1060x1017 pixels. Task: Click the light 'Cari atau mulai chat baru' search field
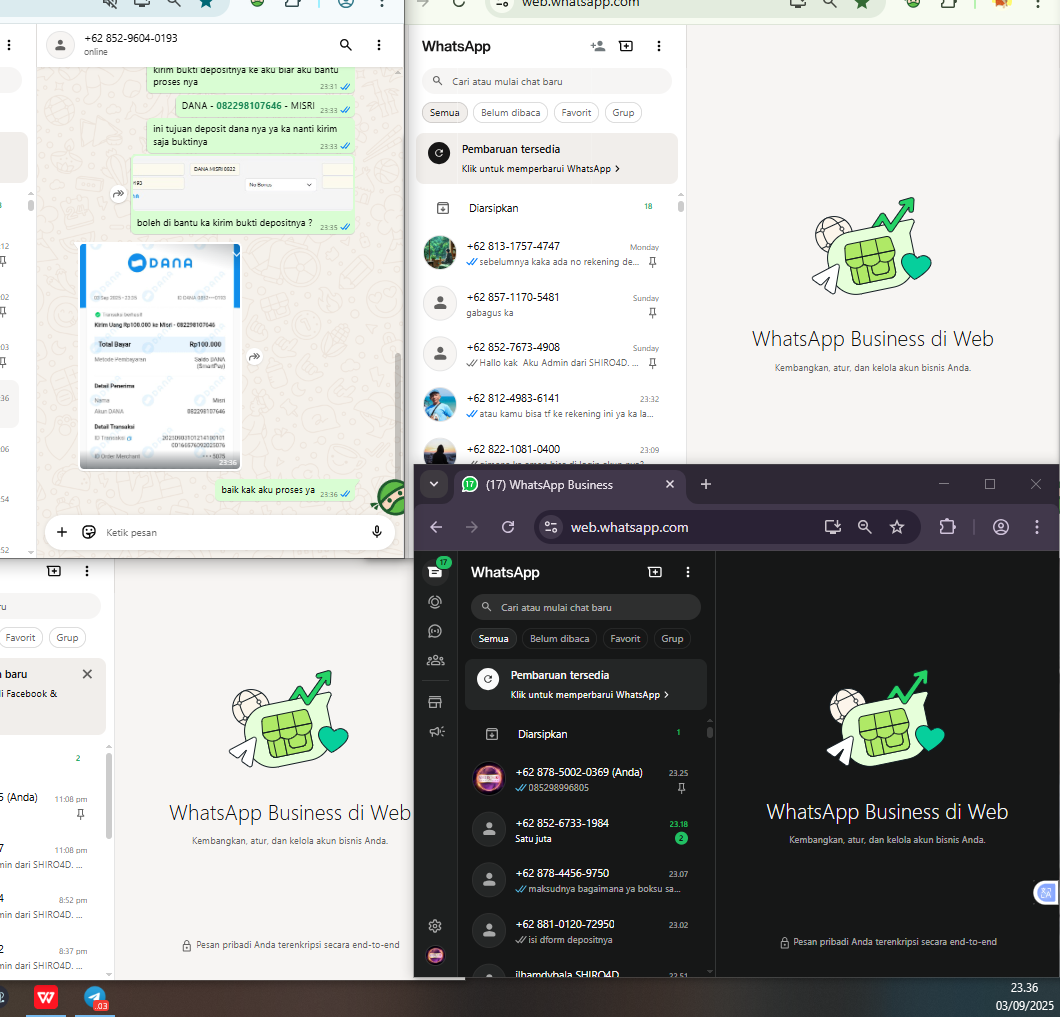tap(547, 81)
